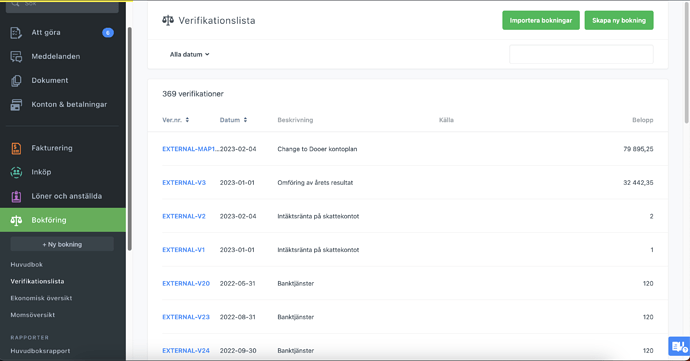The width and height of the screenshot is (690, 361).
Task: Click '369 verifikationer' count text
Action: 193,94
